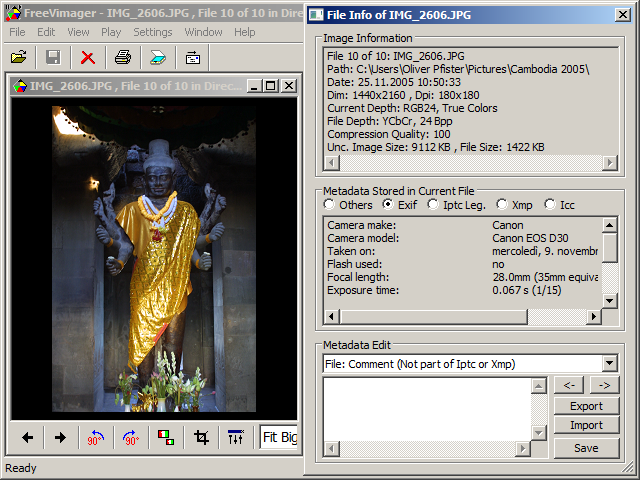Select the Others metadata radio button

coord(329,205)
